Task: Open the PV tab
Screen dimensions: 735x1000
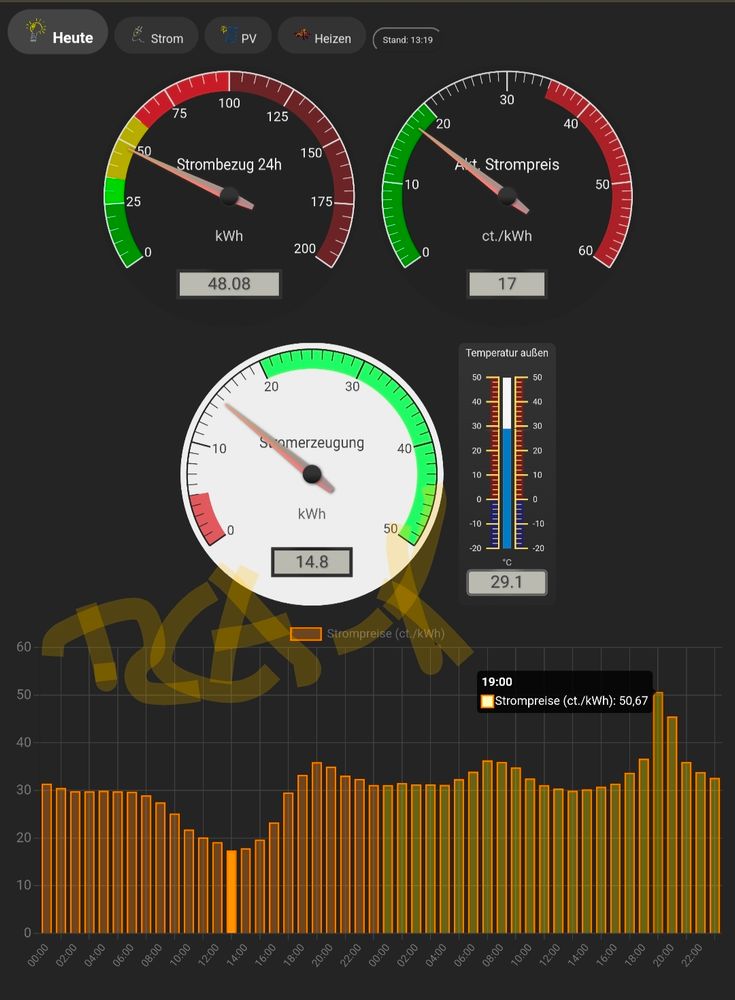Action: point(238,36)
